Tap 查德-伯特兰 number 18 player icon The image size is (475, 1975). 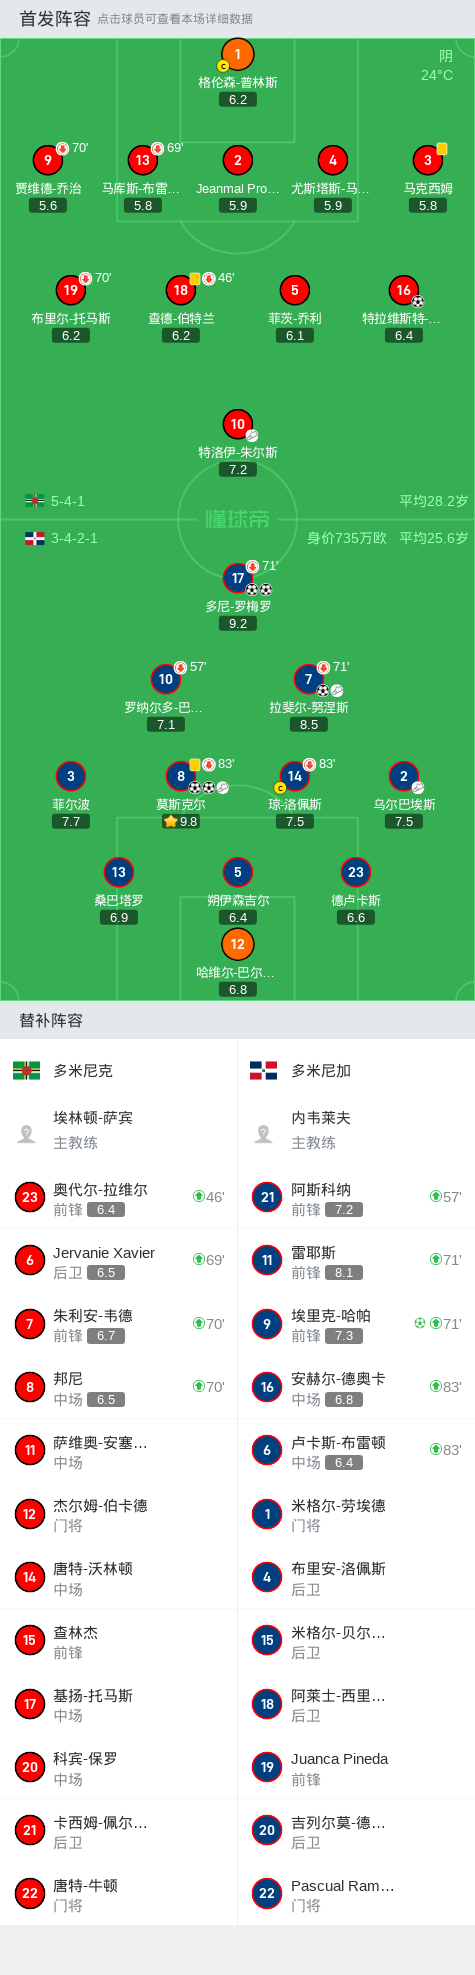(x=181, y=290)
